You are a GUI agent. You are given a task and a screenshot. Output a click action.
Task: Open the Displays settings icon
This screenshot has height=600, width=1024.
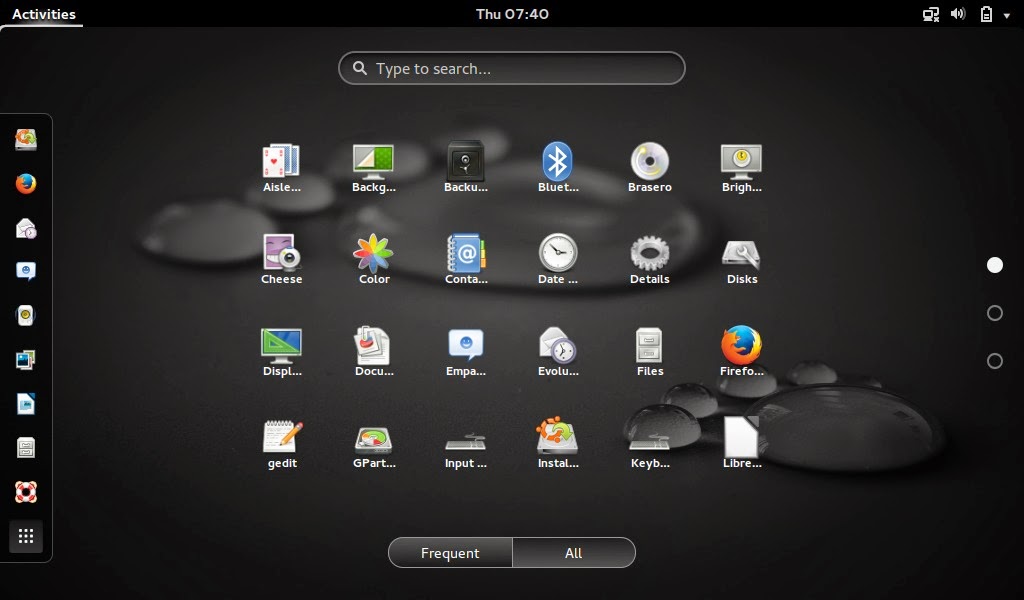point(281,345)
